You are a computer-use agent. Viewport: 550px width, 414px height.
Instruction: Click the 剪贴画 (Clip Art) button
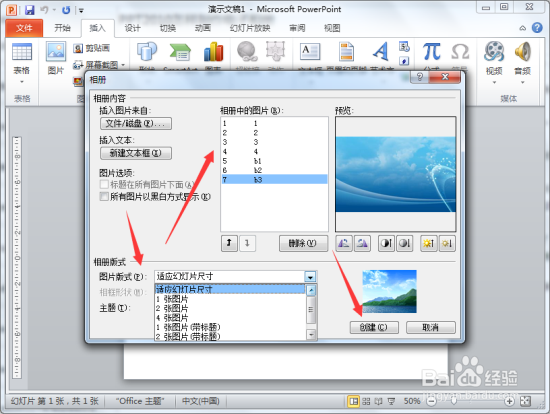[x=92, y=48]
